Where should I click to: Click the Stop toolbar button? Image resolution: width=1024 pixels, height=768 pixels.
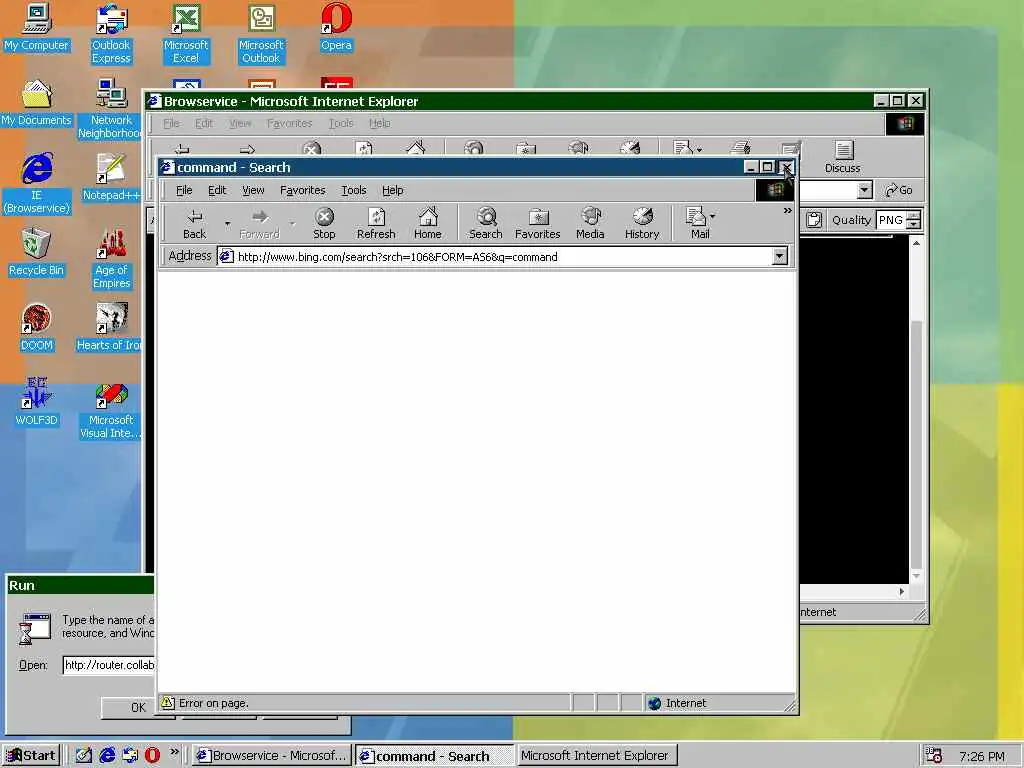324,223
